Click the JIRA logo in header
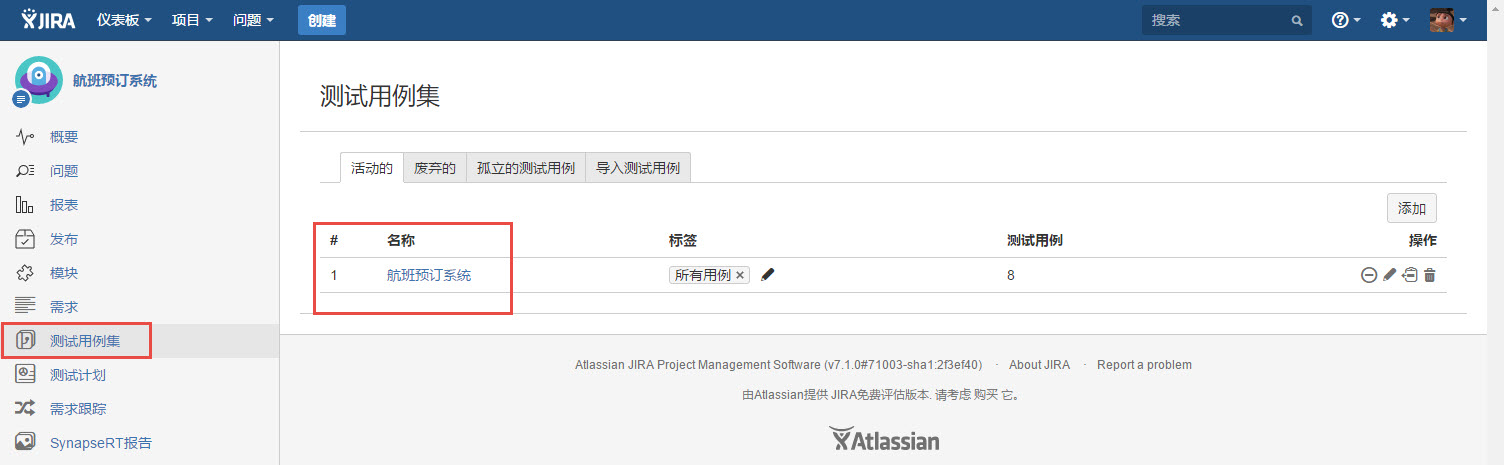 (48, 20)
